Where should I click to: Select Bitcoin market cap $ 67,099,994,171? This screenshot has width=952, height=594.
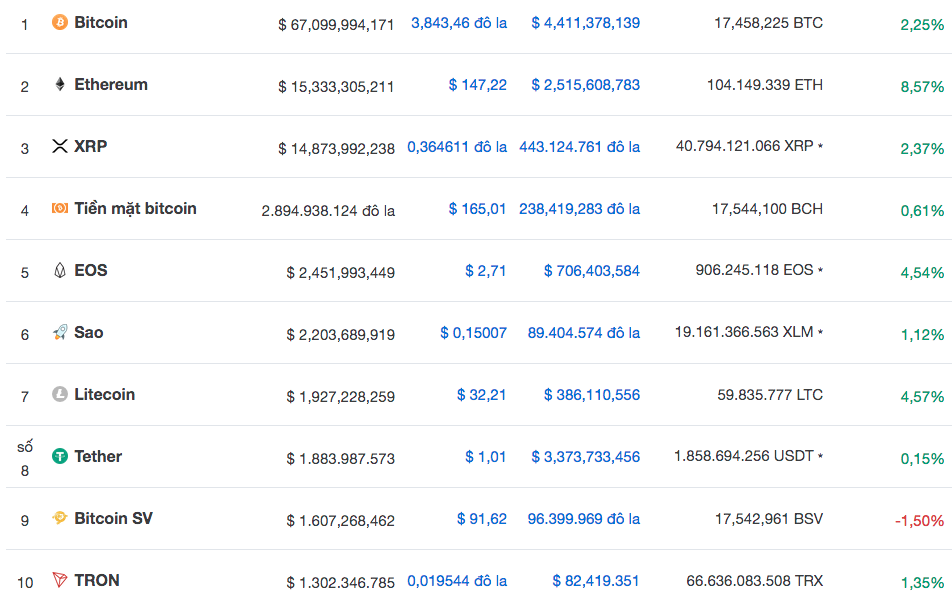click(336, 25)
